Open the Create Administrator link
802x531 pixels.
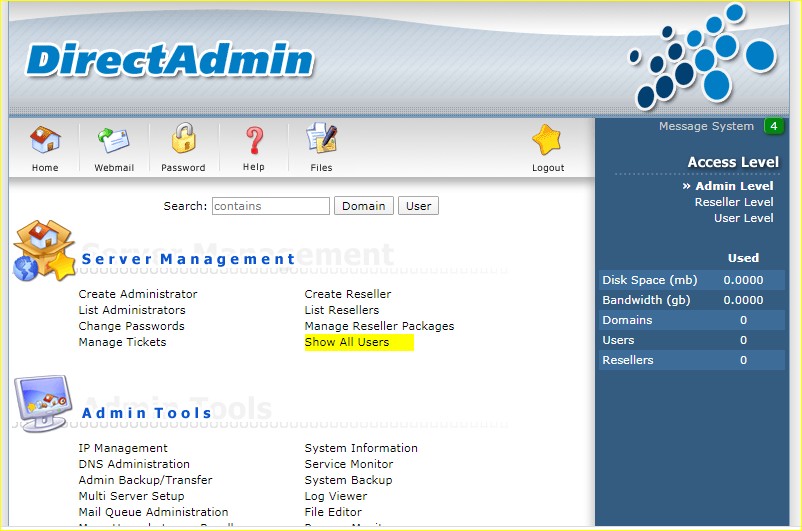[138, 294]
